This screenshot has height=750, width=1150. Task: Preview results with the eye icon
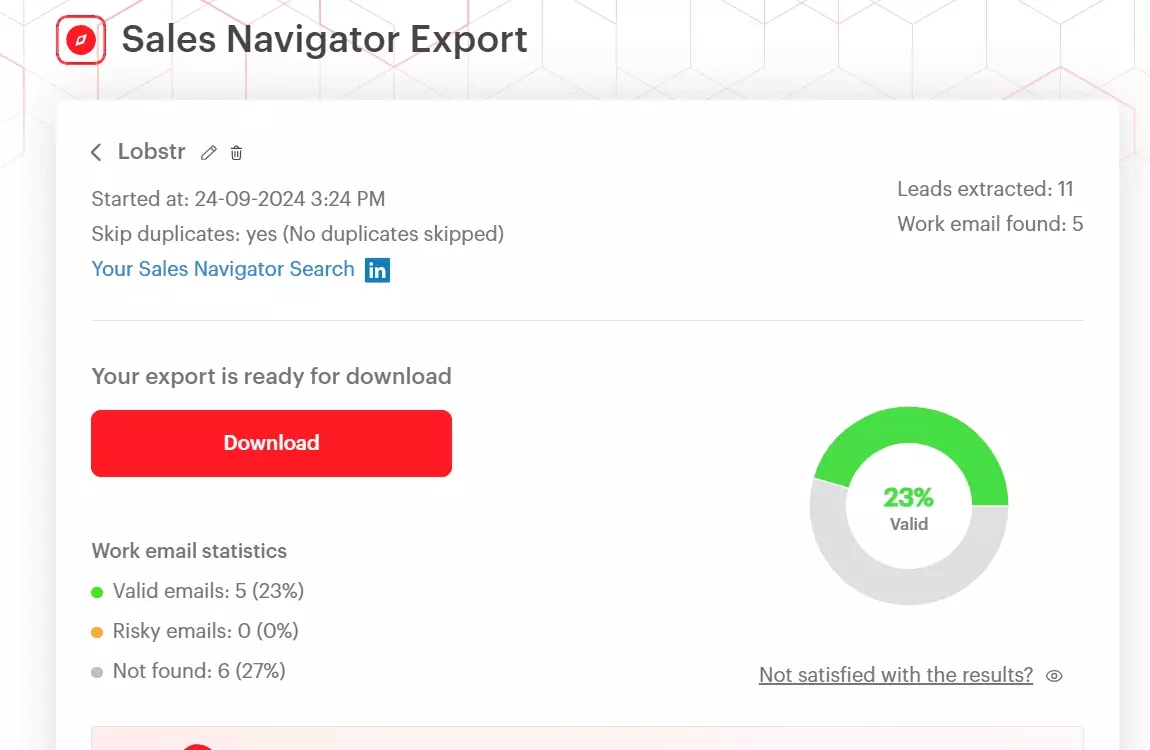[1053, 675]
